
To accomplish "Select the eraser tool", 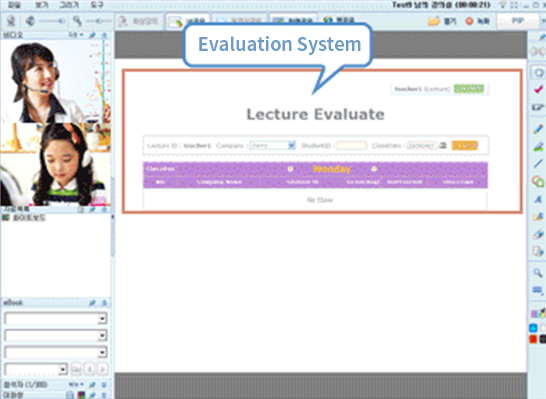I will tap(538, 234).
